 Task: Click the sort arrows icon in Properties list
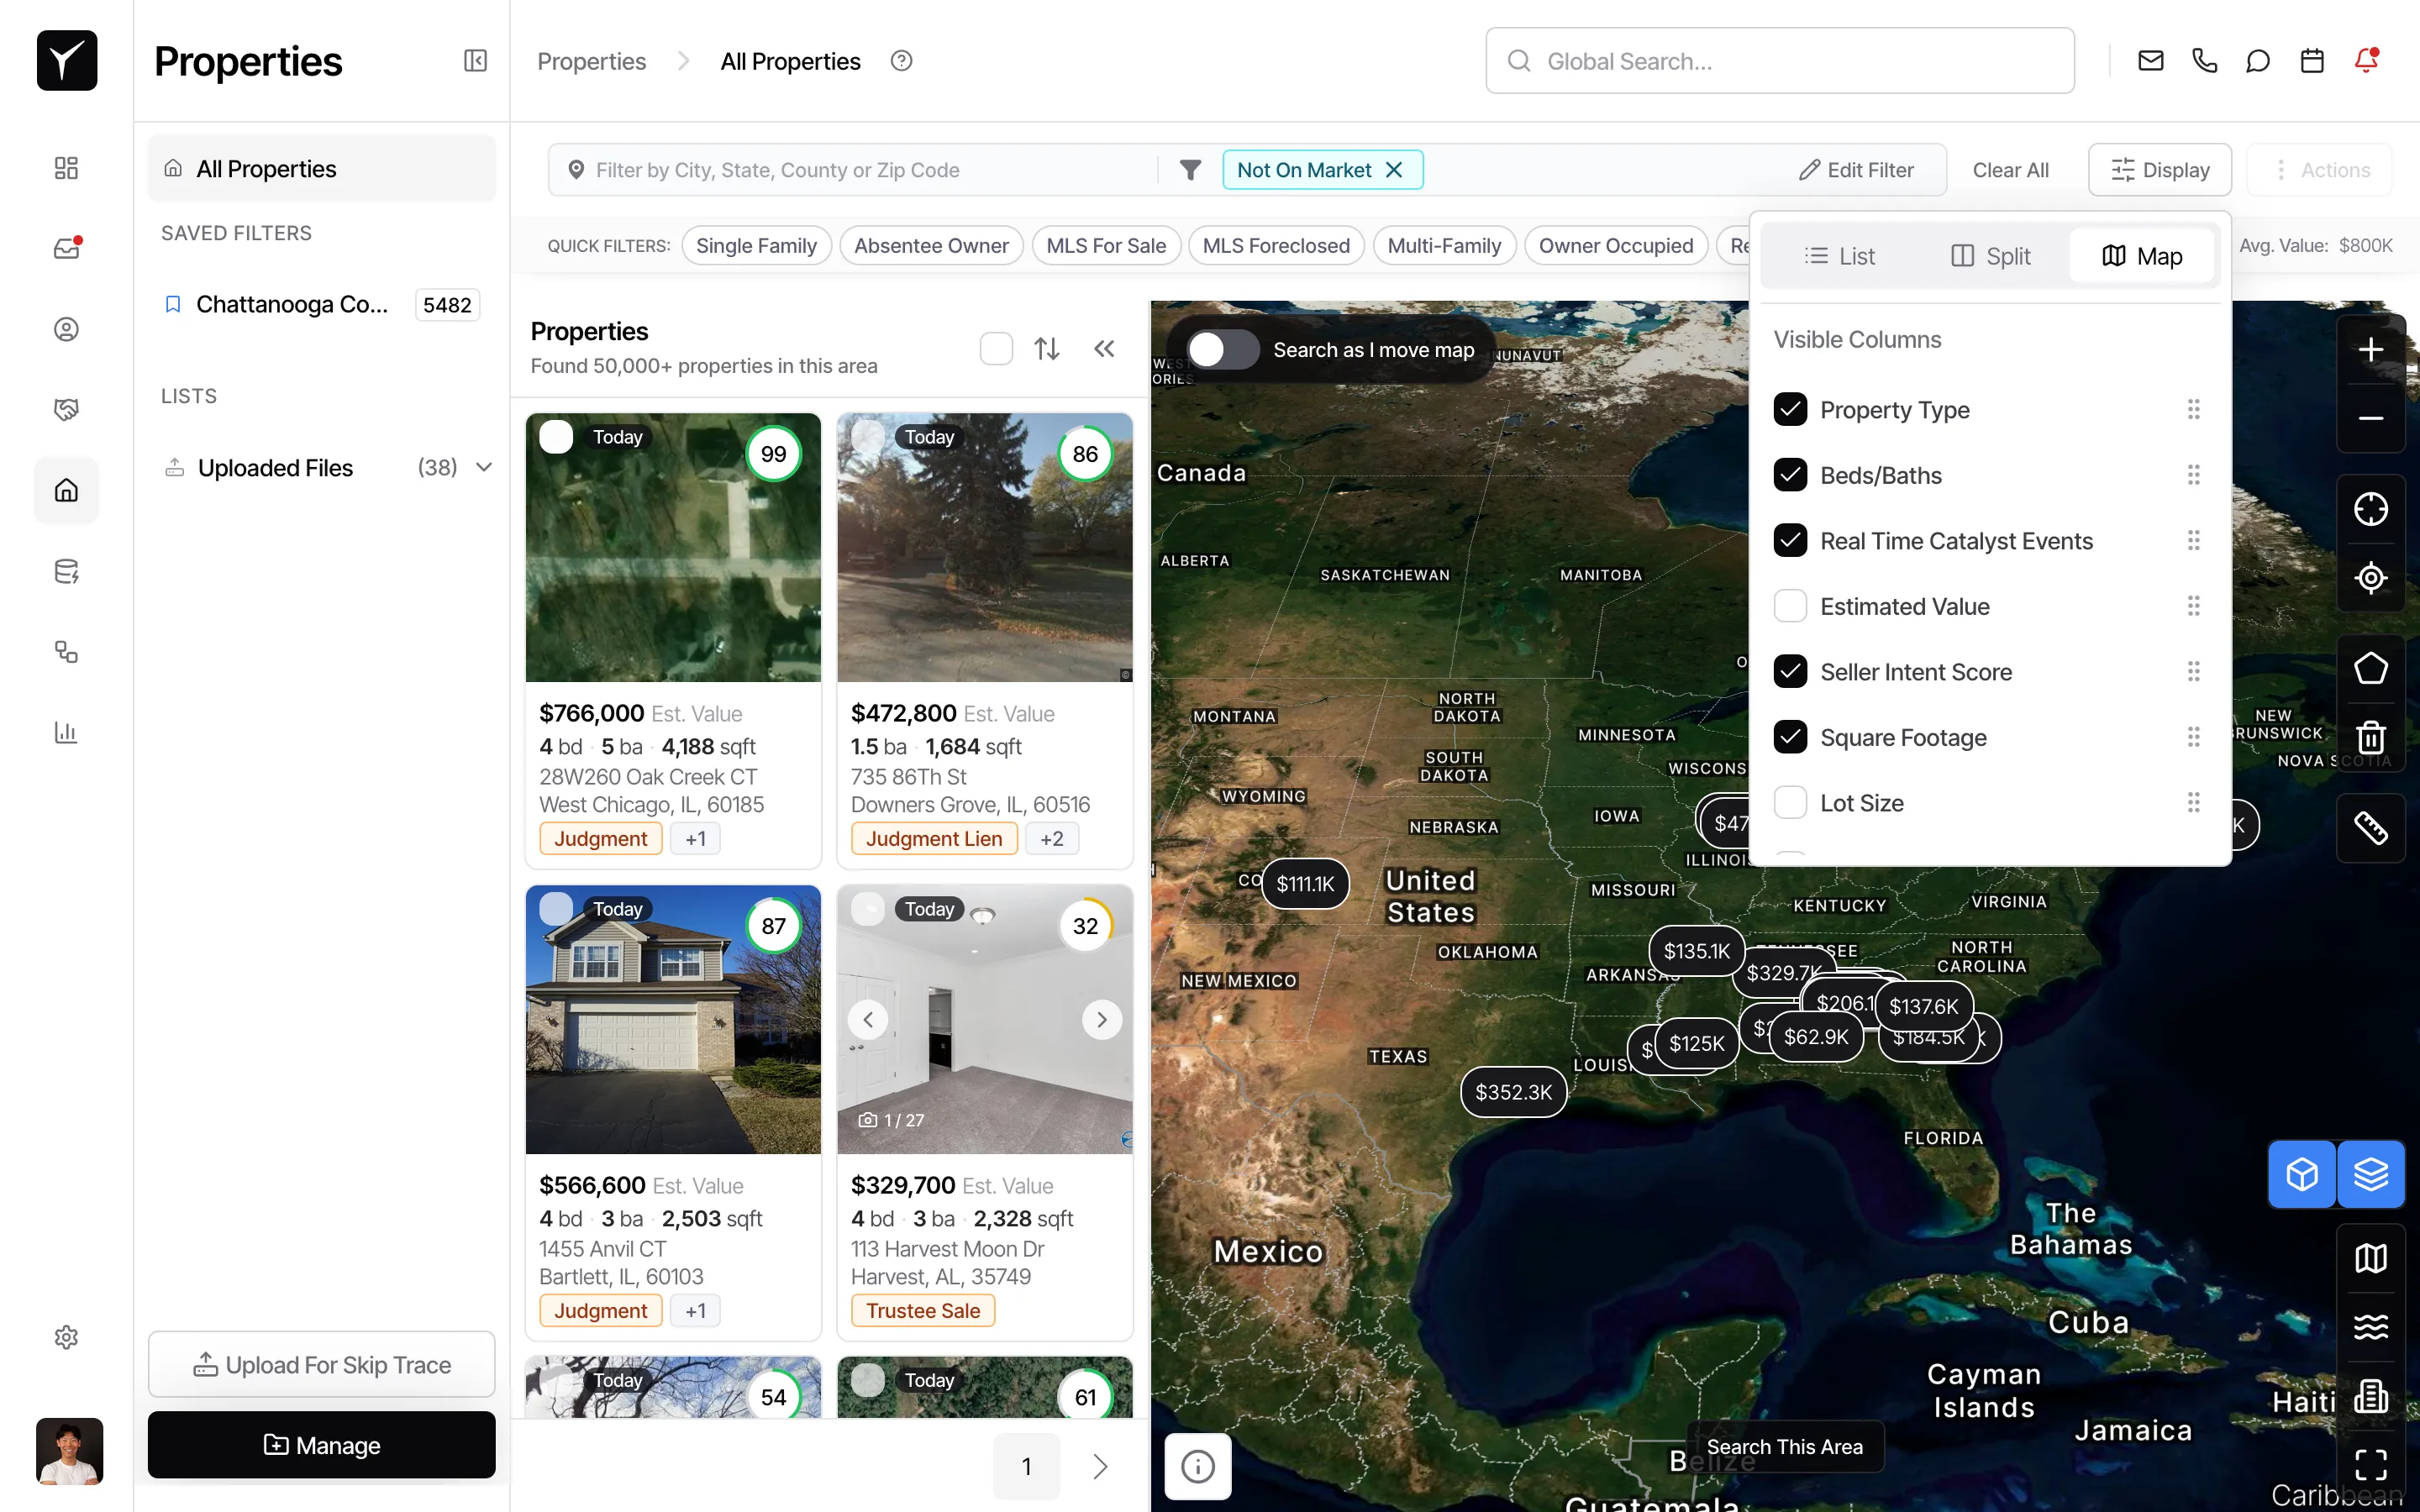pyautogui.click(x=1046, y=349)
